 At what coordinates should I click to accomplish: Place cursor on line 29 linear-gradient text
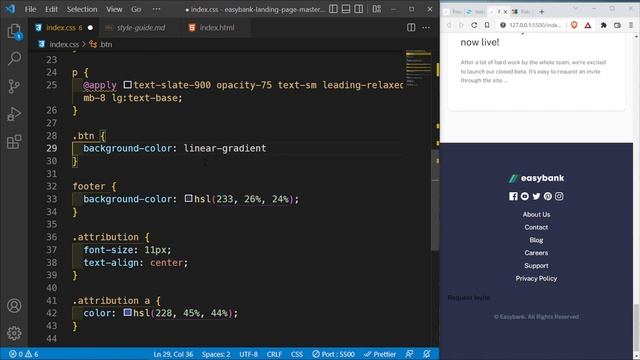click(224, 148)
